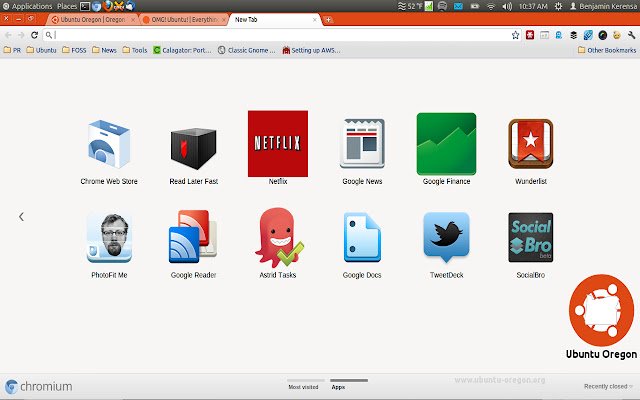Open the Places menu
This screenshot has height=400, width=640.
[x=67, y=6]
